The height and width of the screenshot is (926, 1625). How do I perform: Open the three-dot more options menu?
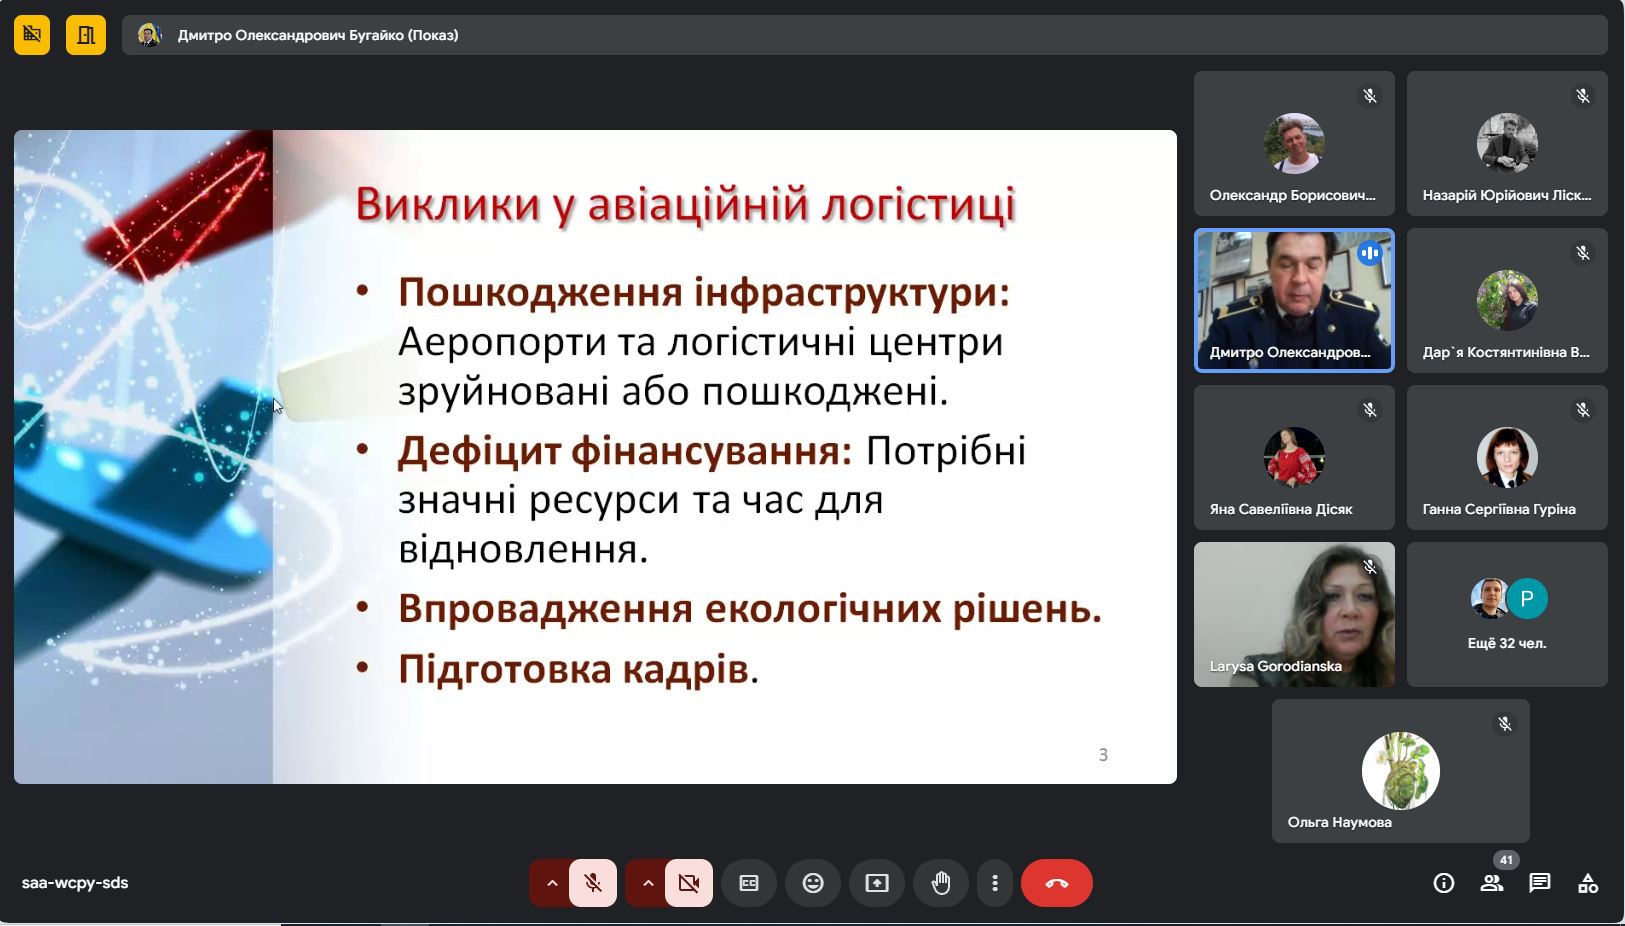coord(994,883)
